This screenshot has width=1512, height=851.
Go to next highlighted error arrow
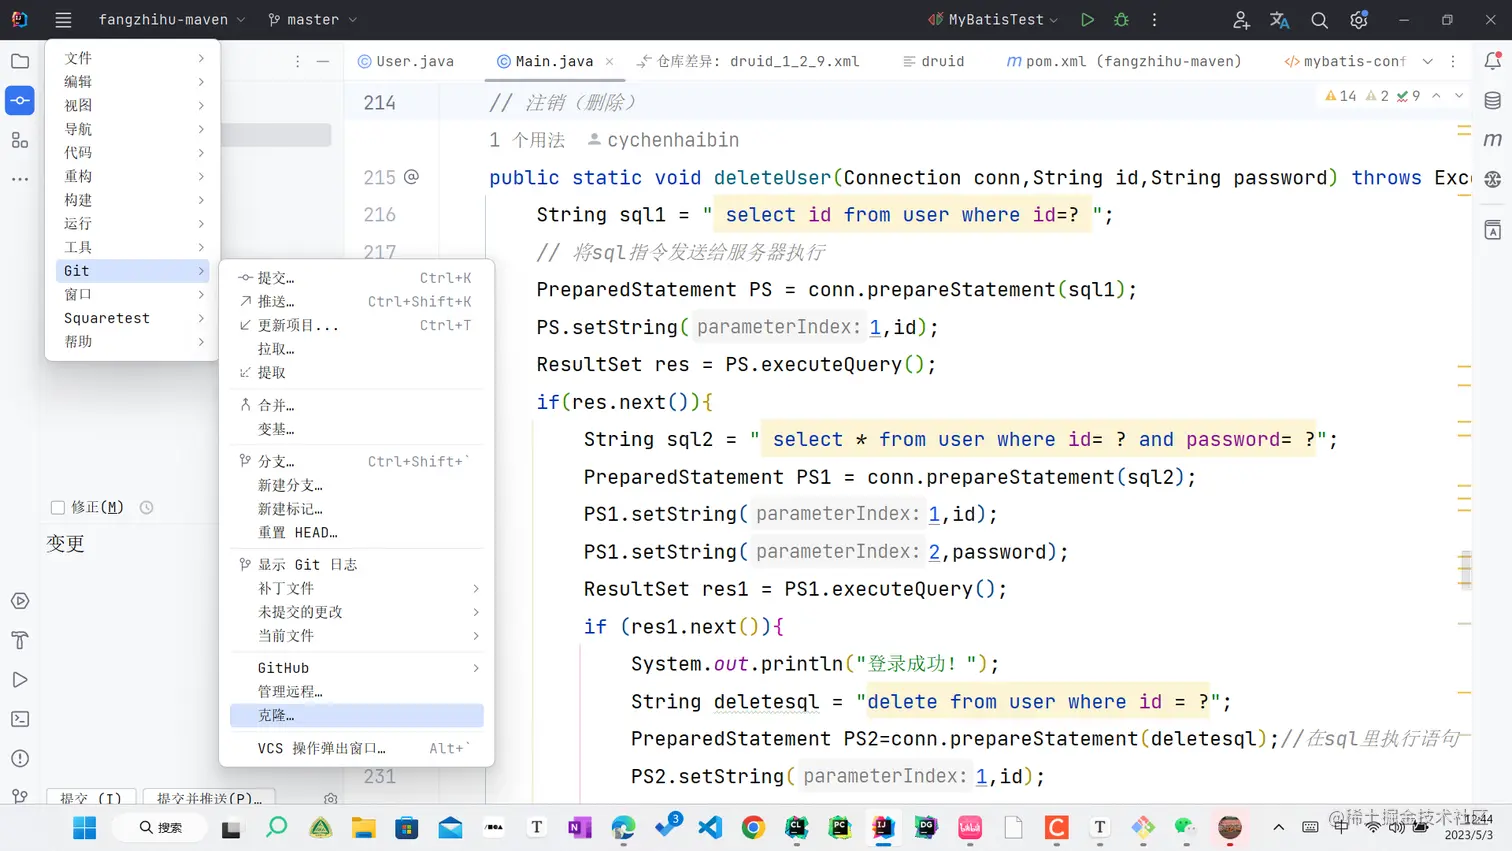pyautogui.click(x=1459, y=96)
